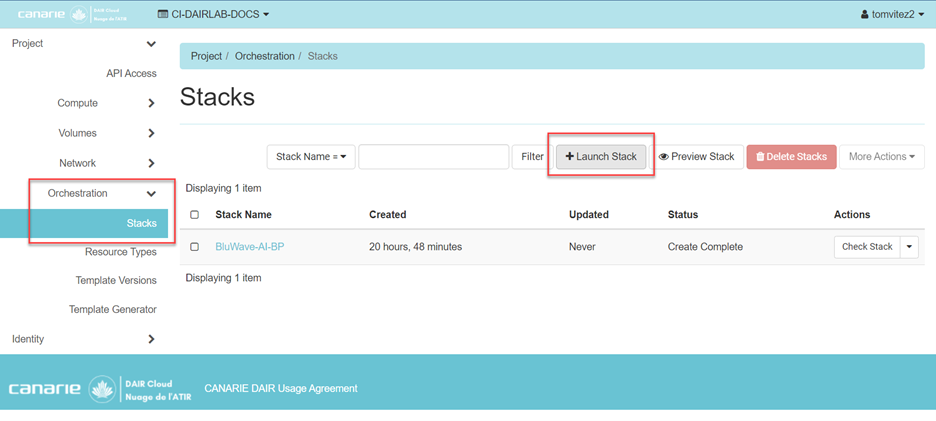The image size is (936, 421).
Task: Open Resource Types in the sidebar
Action: click(120, 252)
